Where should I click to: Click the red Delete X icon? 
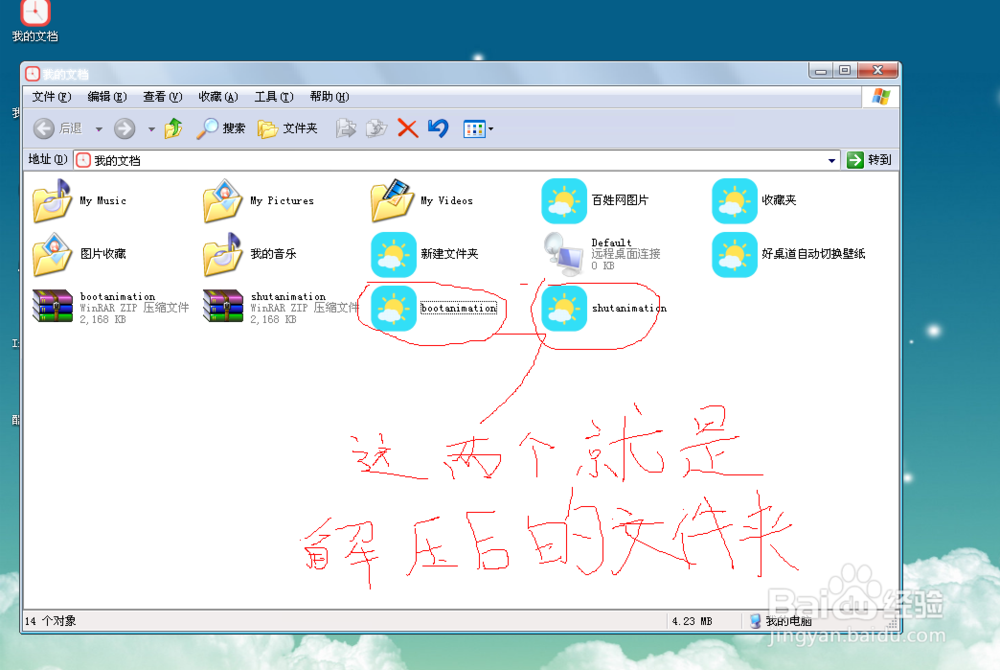click(406, 128)
